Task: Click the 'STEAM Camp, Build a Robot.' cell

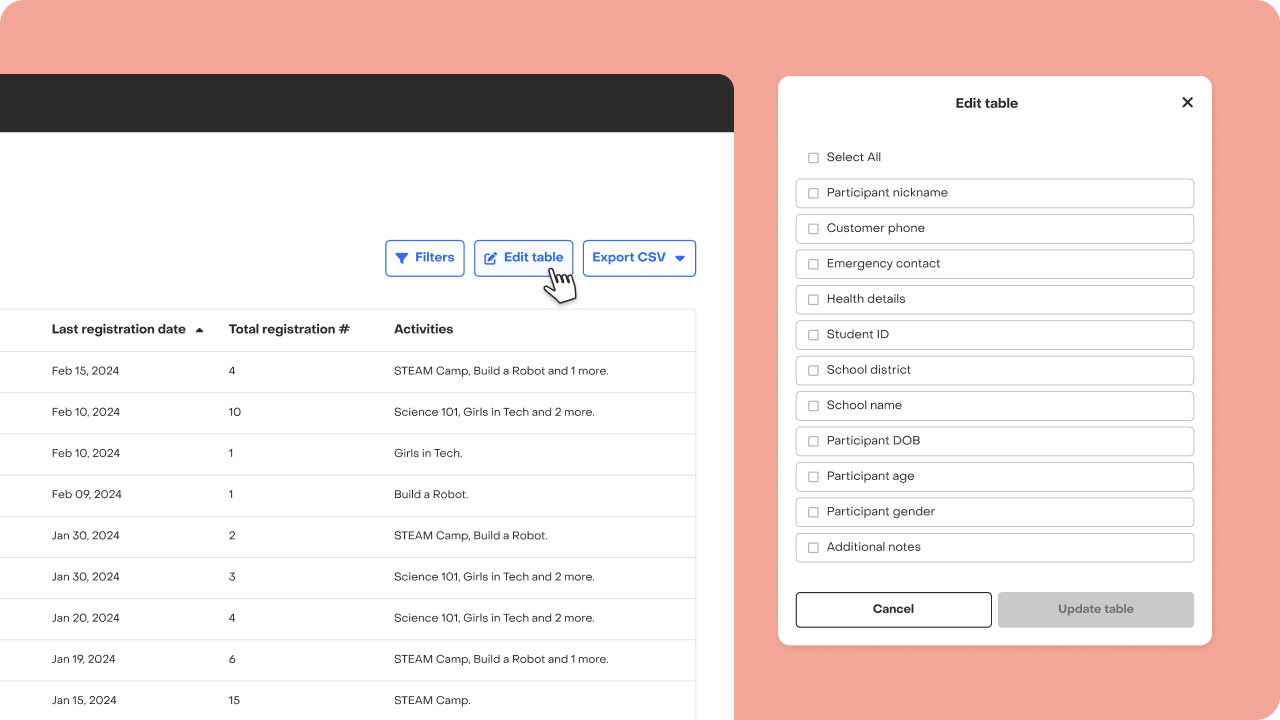Action: coord(471,536)
